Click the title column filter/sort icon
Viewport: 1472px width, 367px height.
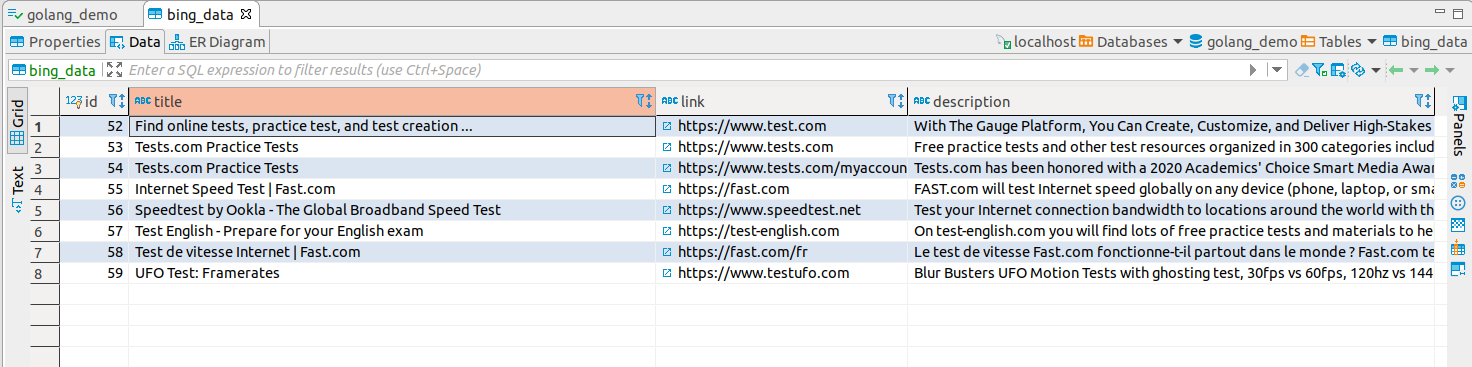[x=643, y=101]
